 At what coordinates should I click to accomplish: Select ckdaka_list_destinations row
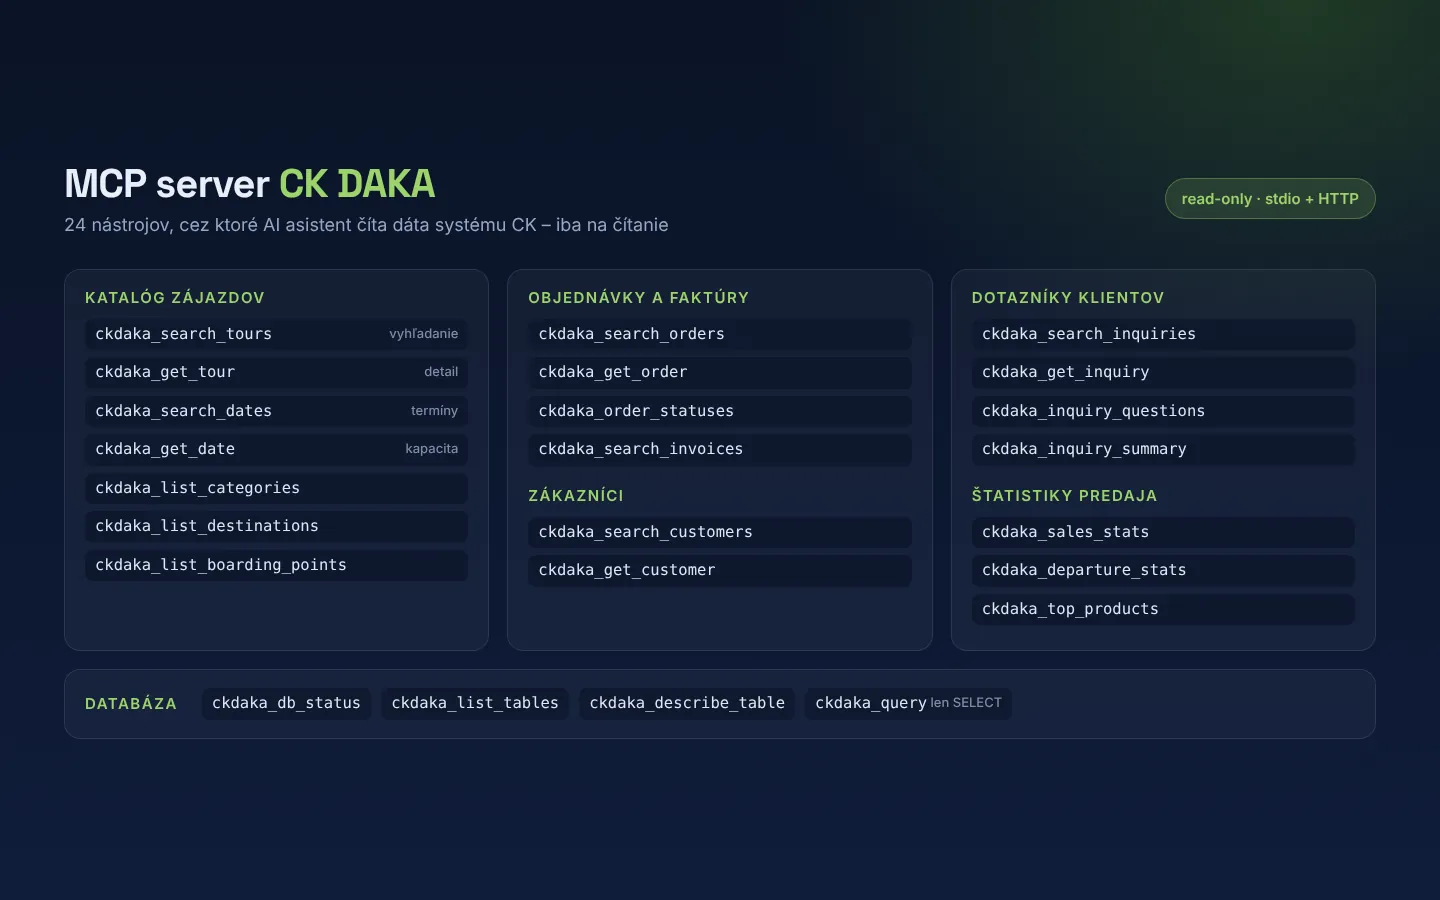click(x=276, y=526)
